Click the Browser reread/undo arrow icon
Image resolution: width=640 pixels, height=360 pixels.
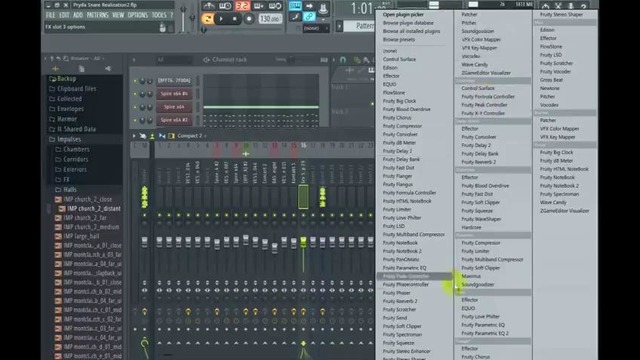pyautogui.click(x=58, y=59)
